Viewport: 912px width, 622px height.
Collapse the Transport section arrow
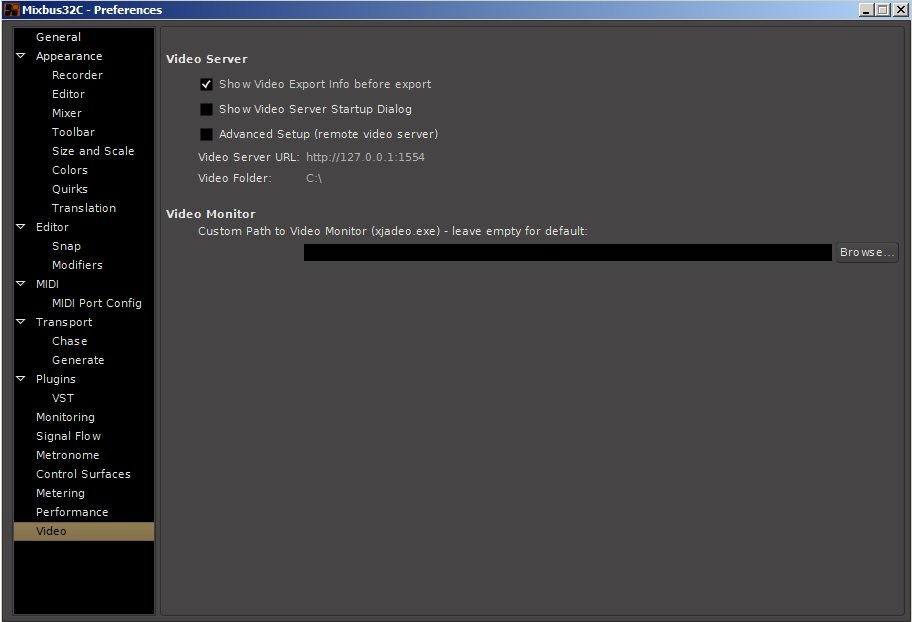[21, 322]
